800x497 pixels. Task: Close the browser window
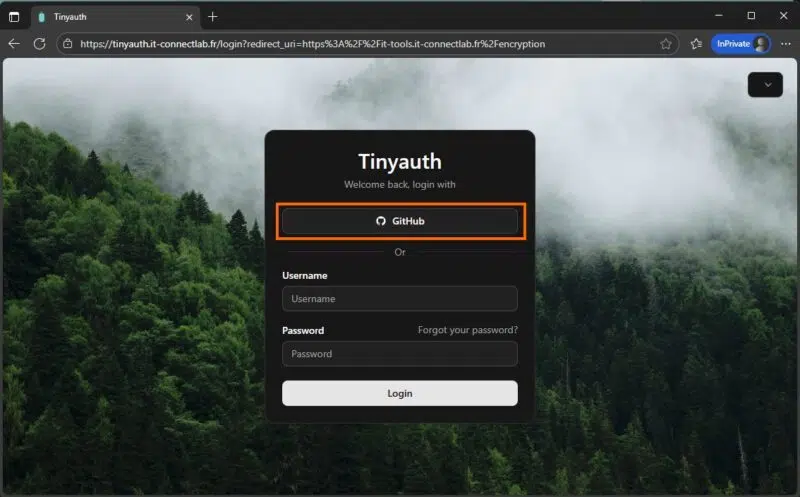(x=784, y=16)
